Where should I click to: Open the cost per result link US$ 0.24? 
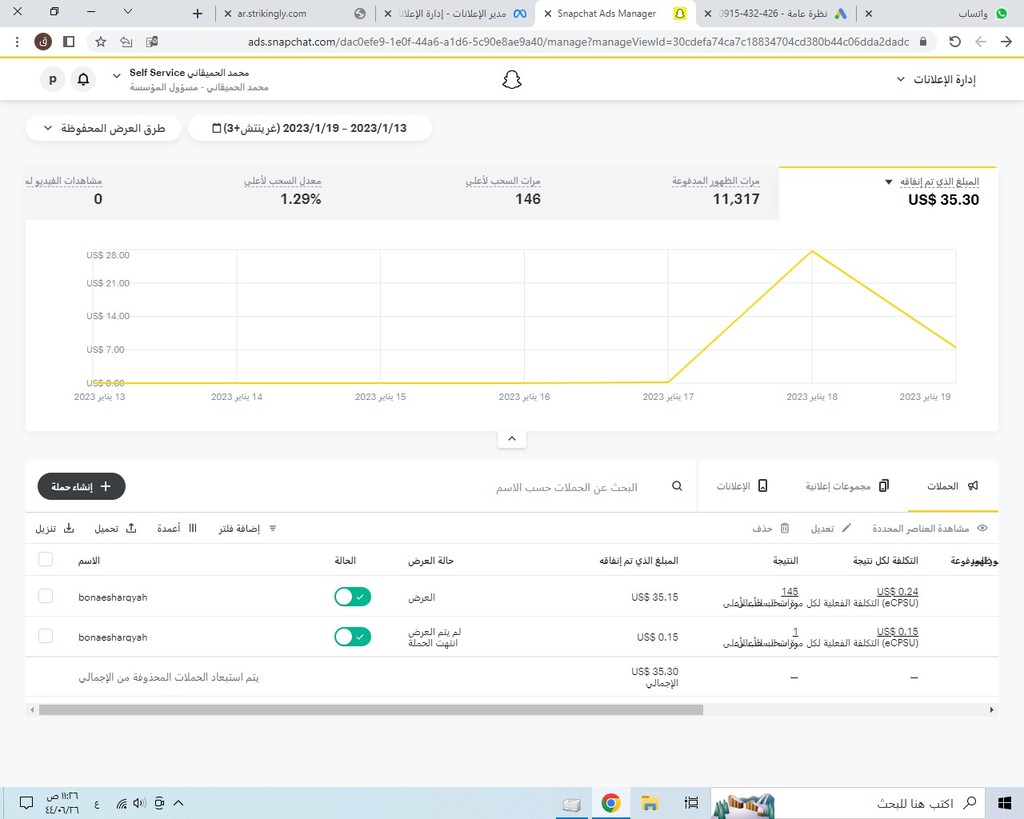[897, 592]
